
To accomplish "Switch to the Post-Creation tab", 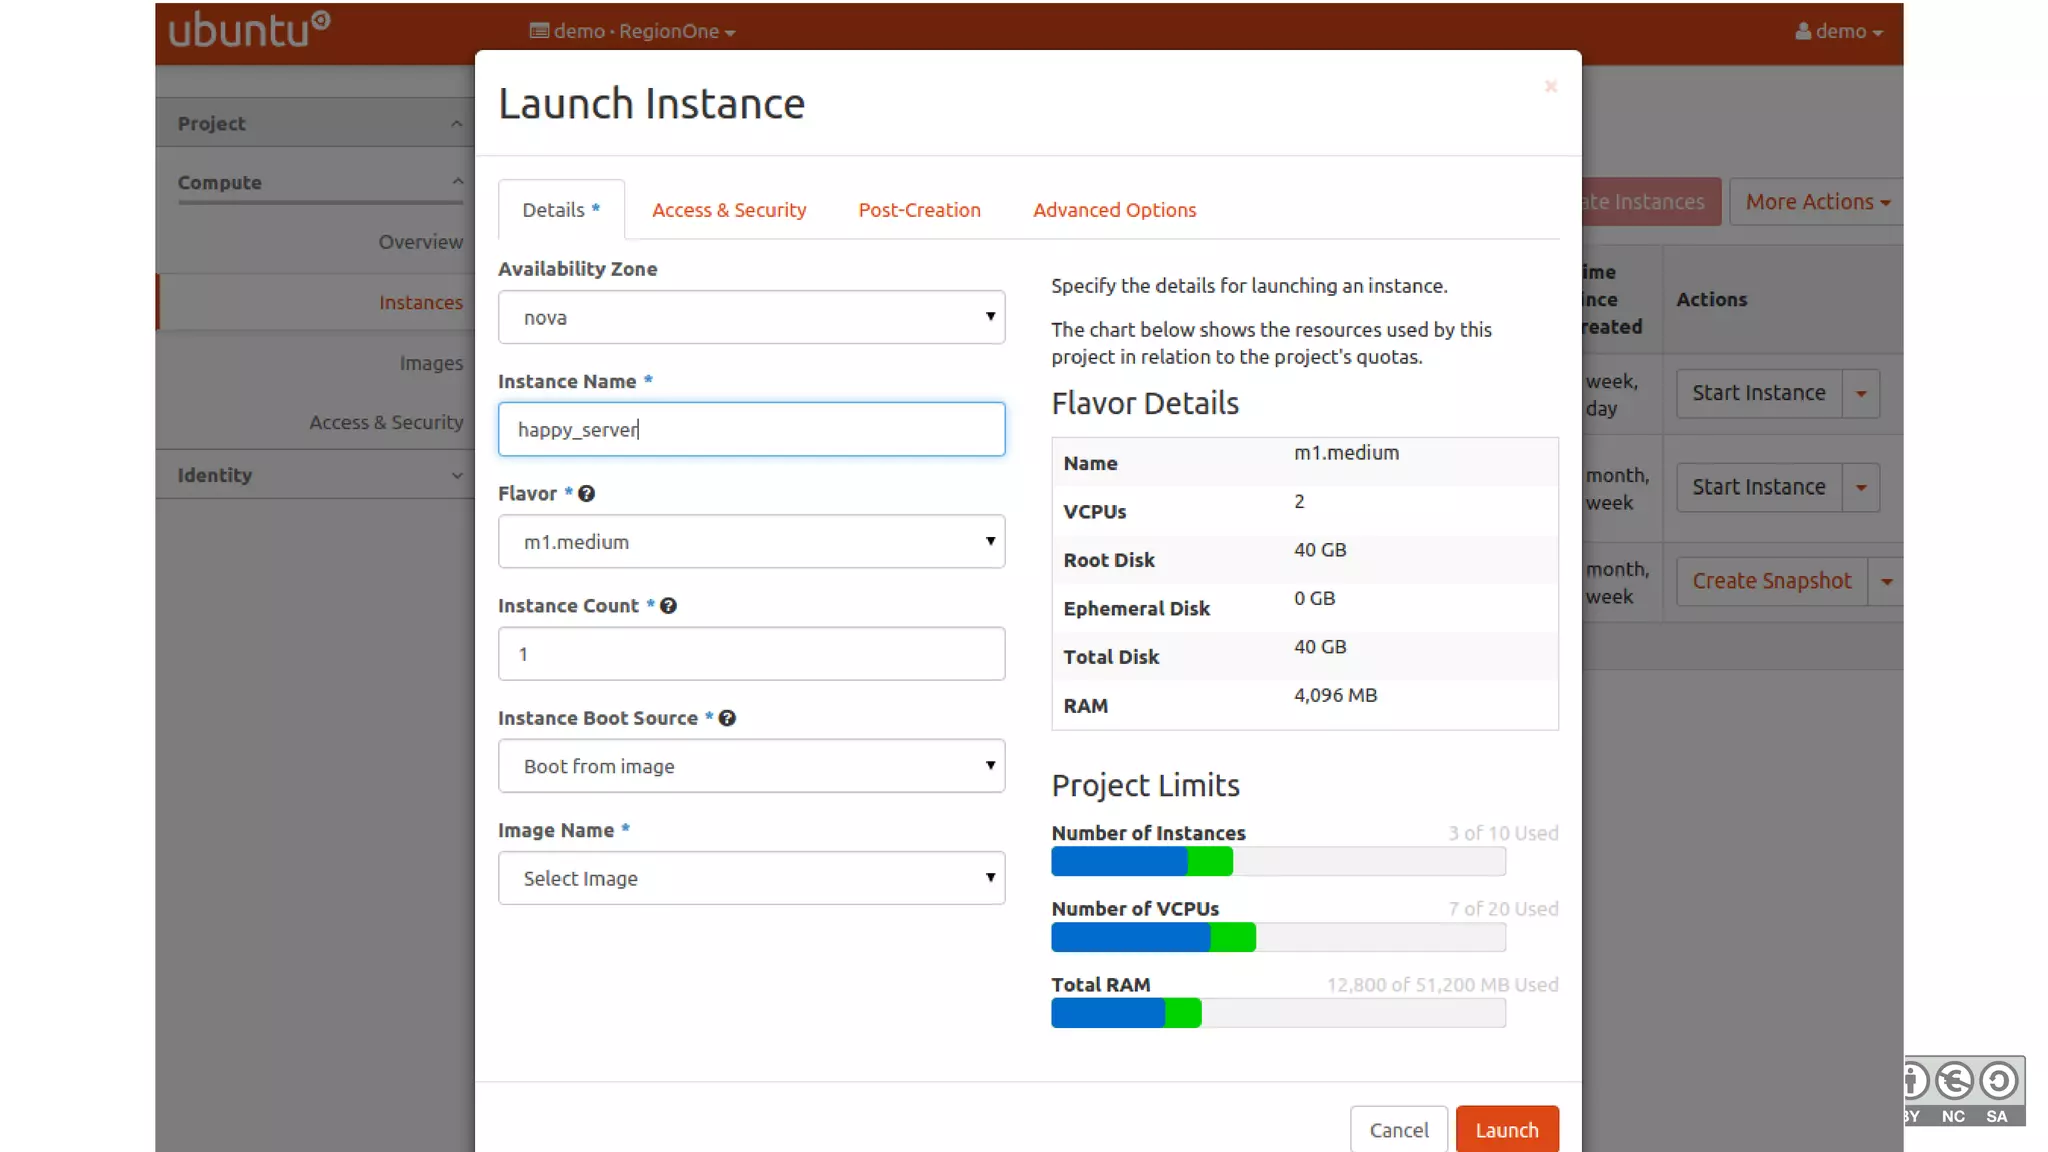I will [919, 210].
